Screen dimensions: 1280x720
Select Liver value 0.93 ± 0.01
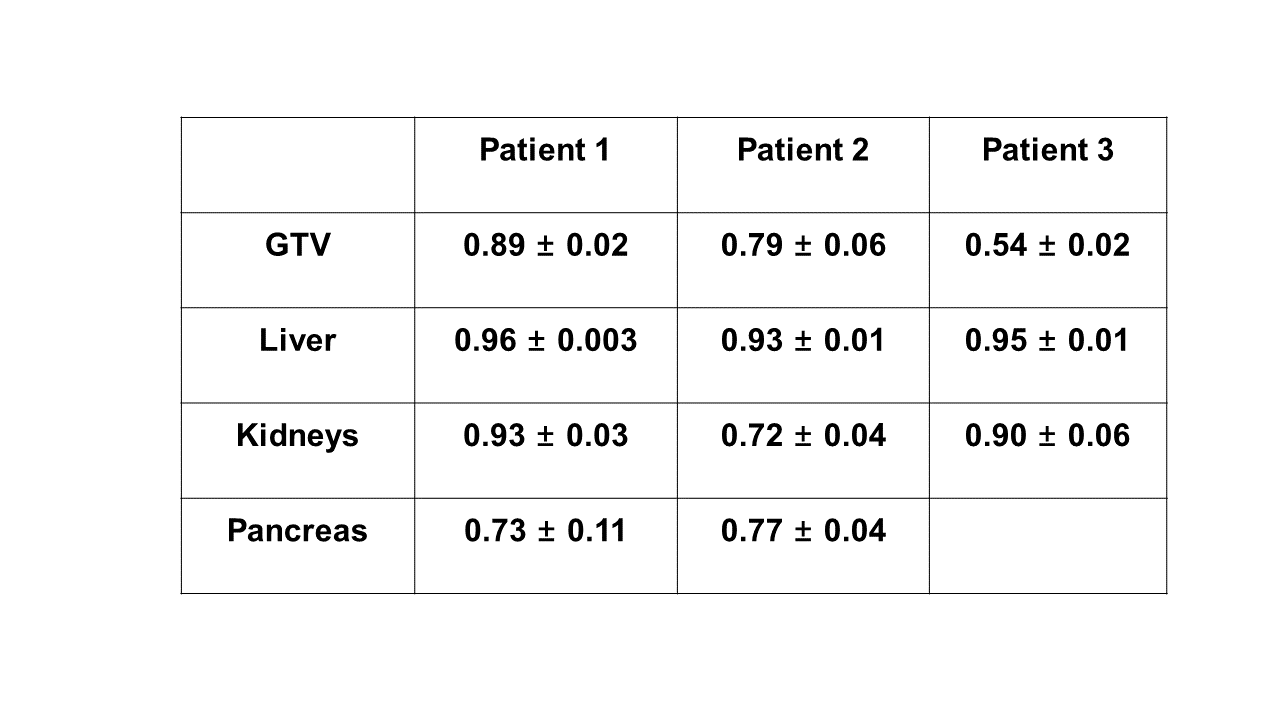802,340
